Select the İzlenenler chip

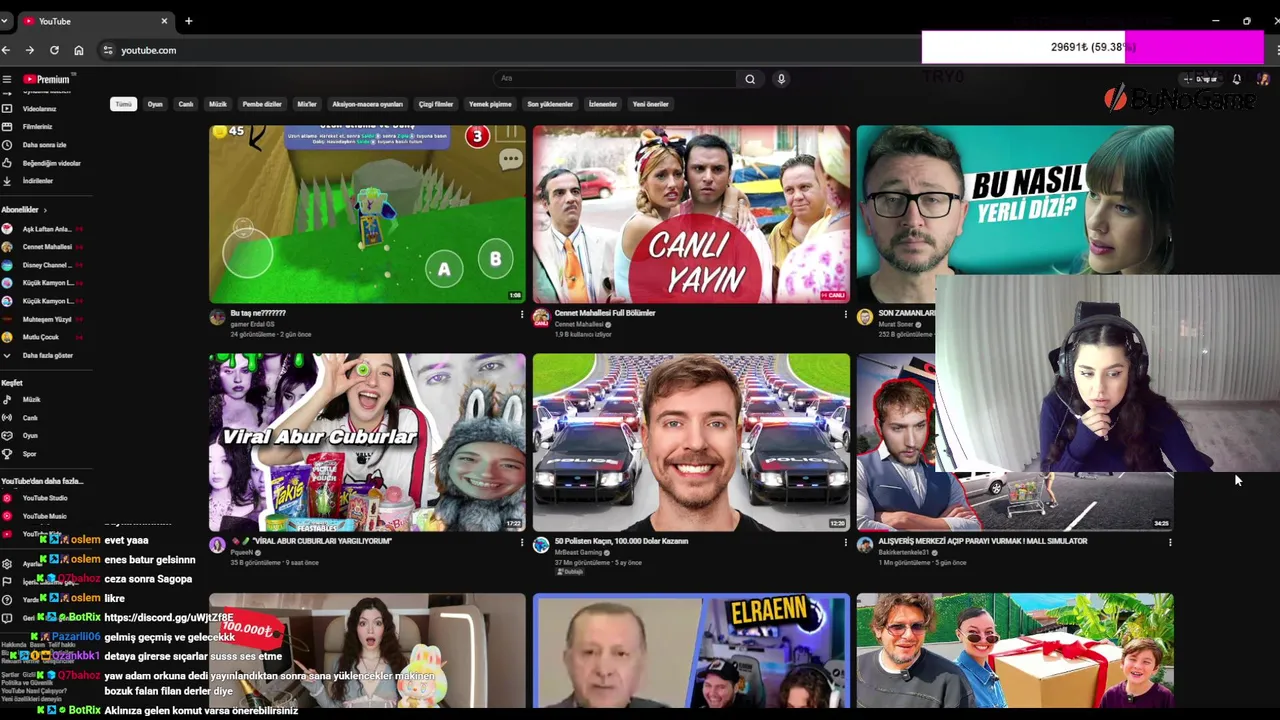tap(603, 104)
